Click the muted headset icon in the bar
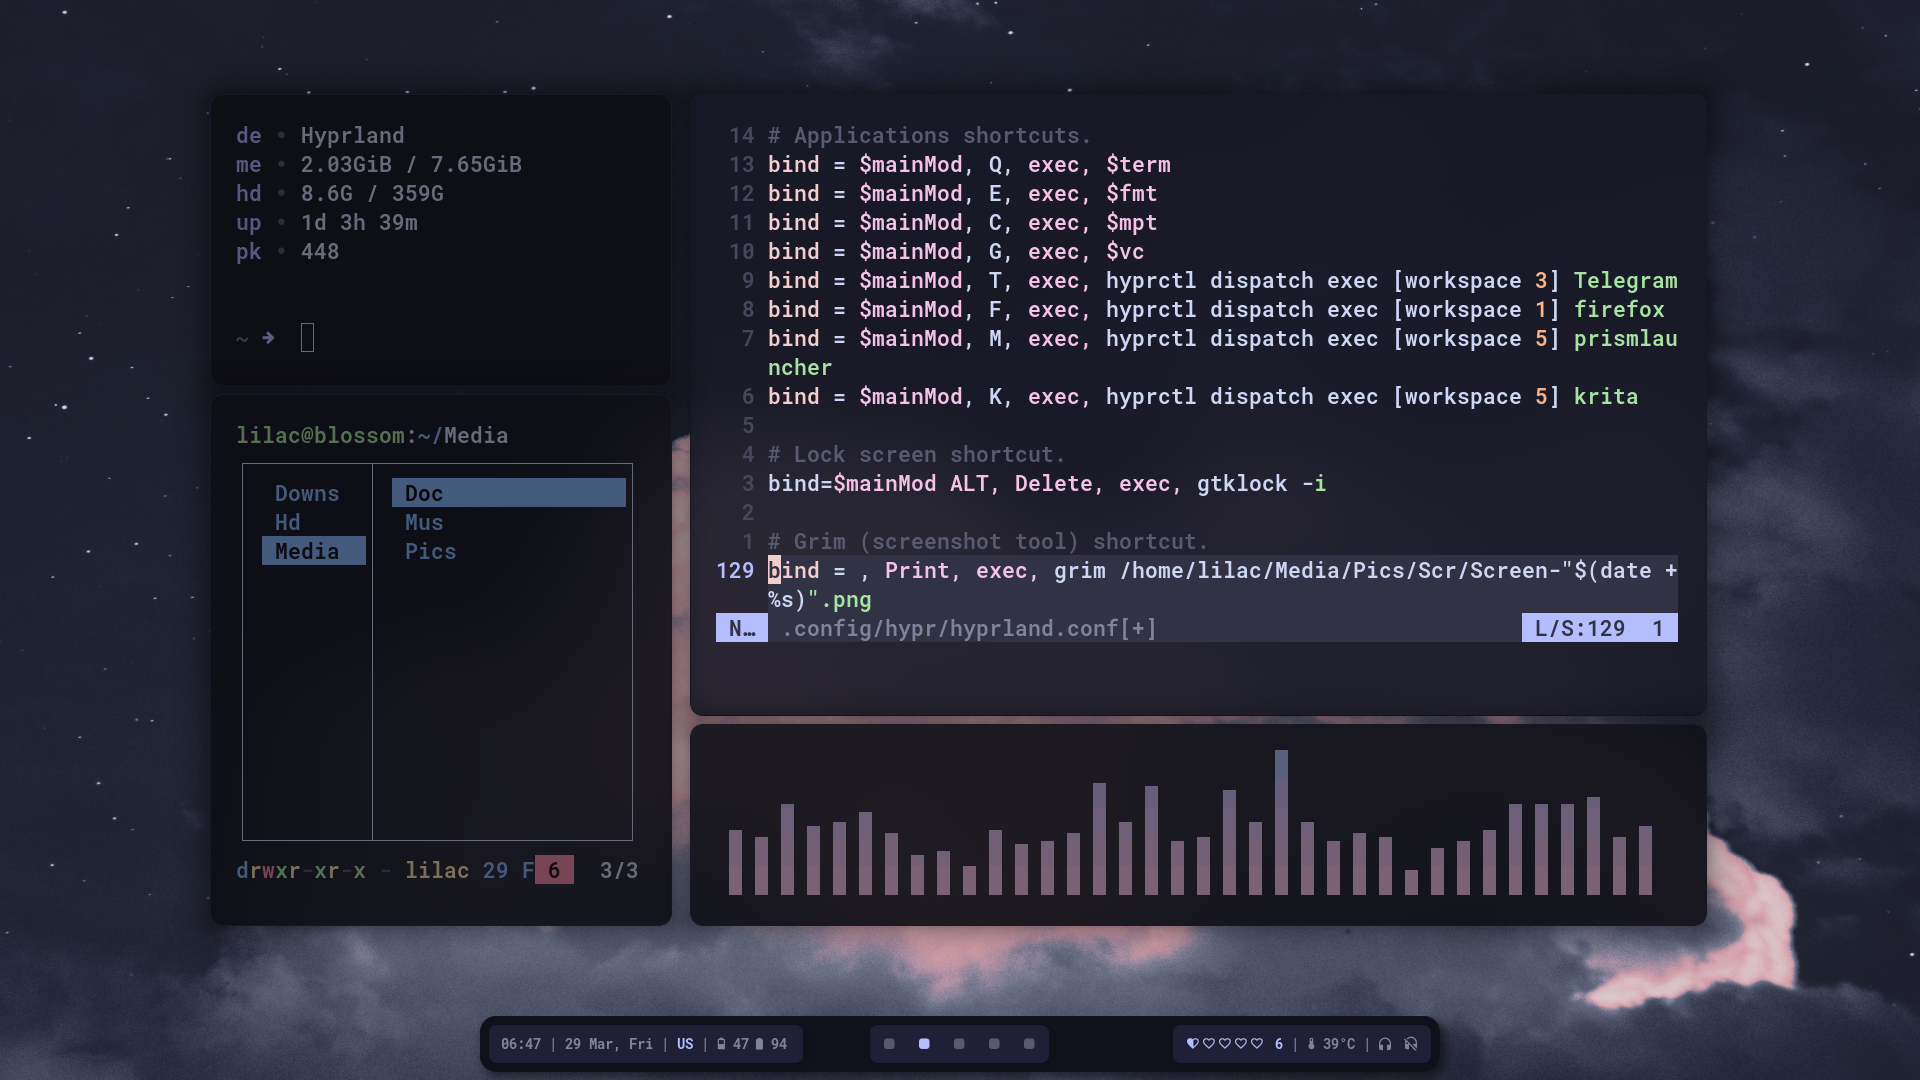The width and height of the screenshot is (1920, 1080). click(x=1411, y=1044)
